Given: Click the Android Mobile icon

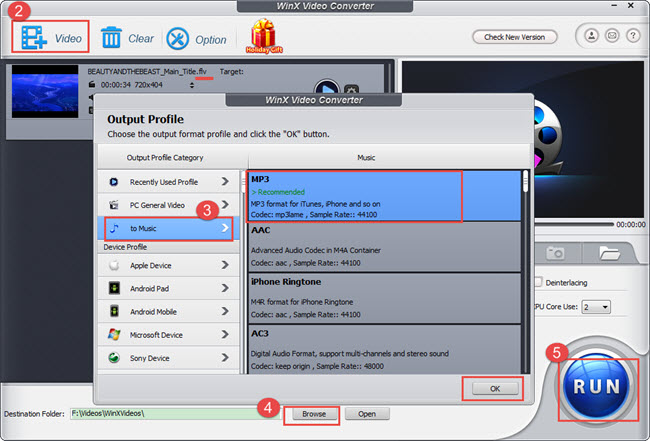Looking at the screenshot, I should pyautogui.click(x=114, y=311).
